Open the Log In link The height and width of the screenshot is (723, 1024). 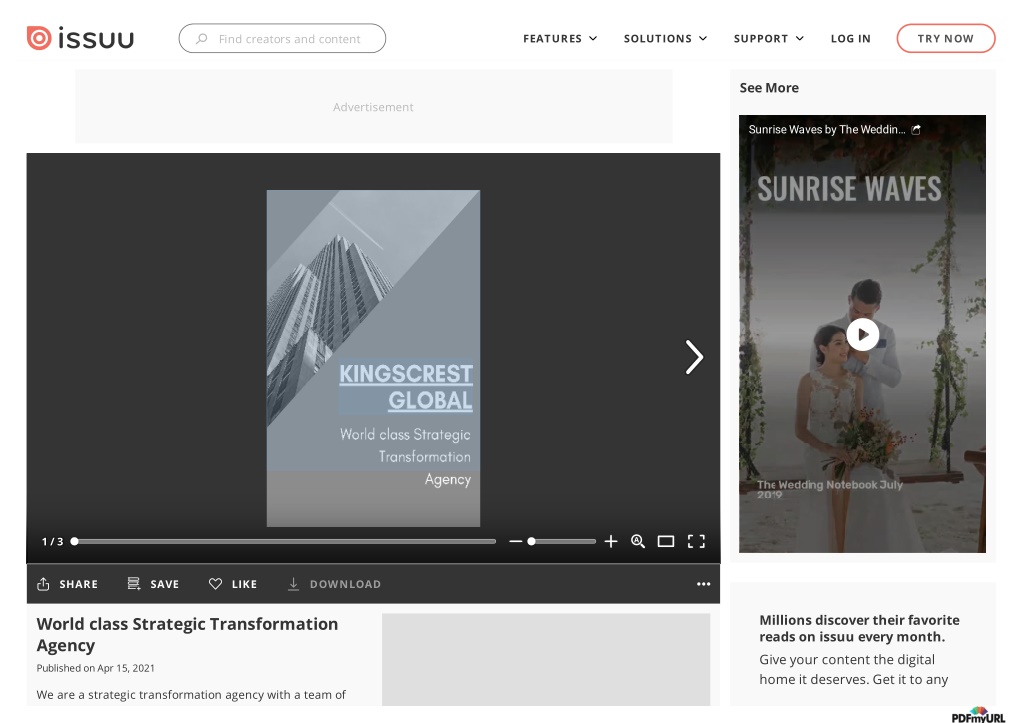tap(850, 39)
